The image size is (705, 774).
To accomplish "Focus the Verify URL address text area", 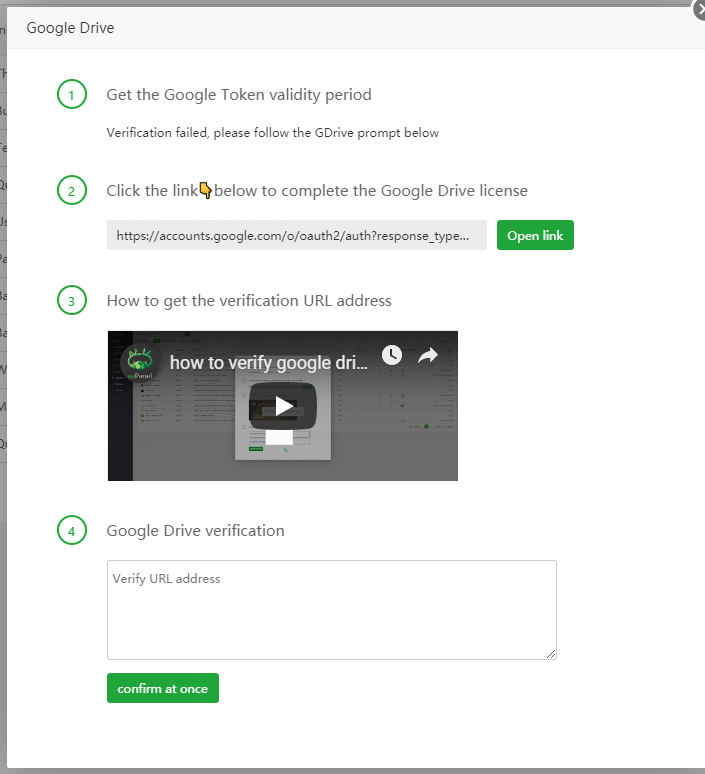I will (332, 610).
